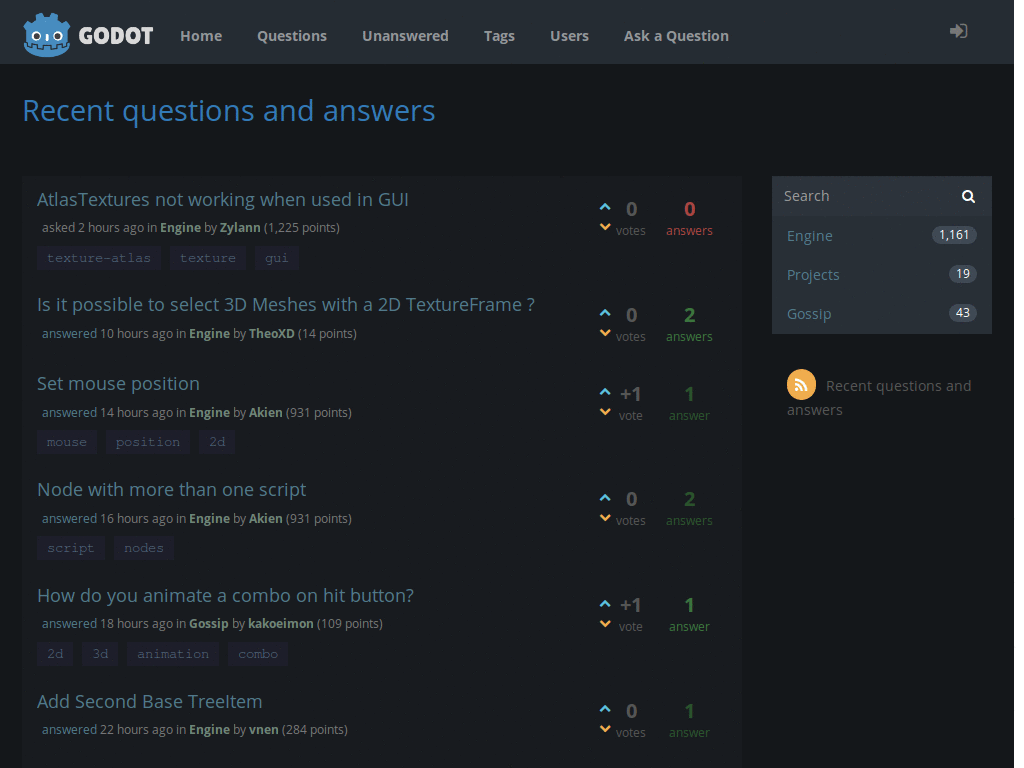Upvote Add Second Base TreeItem question
This screenshot has width=1024, height=768.
605,709
